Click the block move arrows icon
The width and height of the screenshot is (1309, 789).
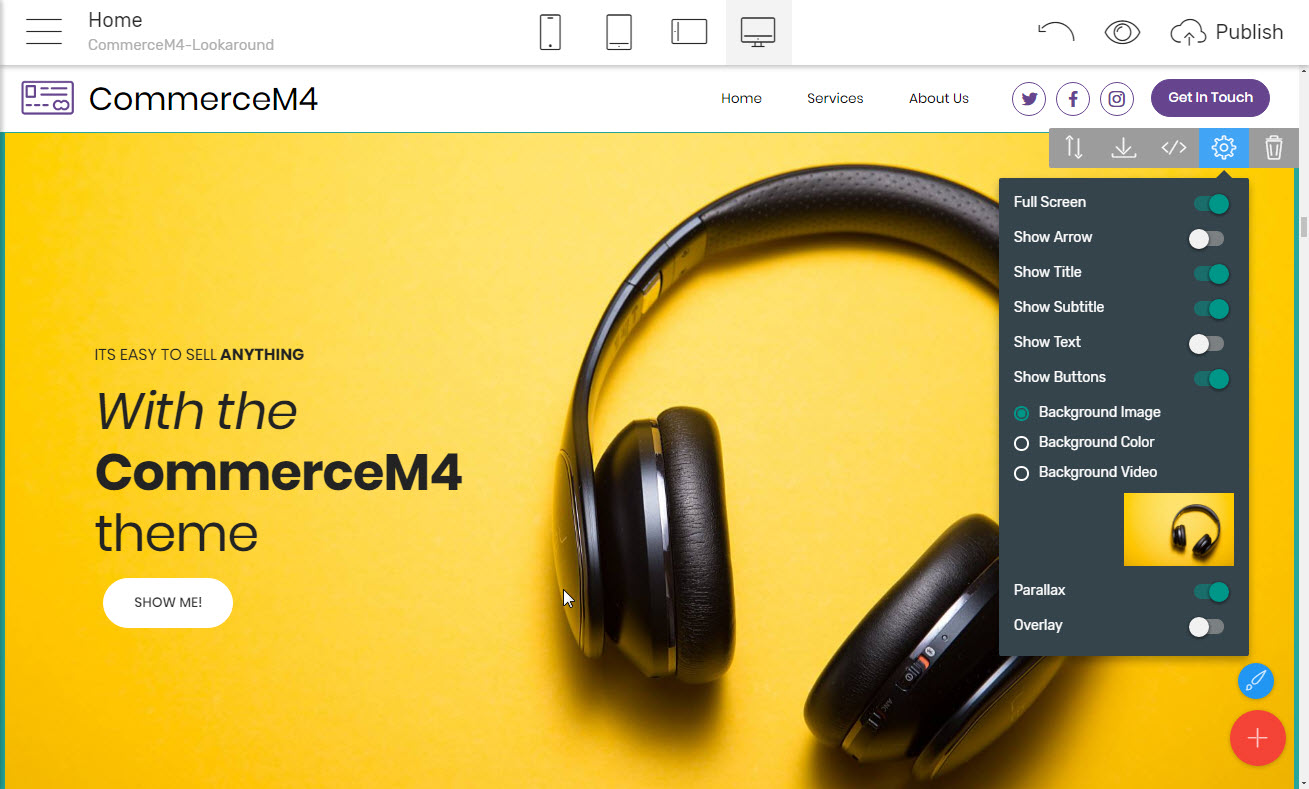point(1074,148)
